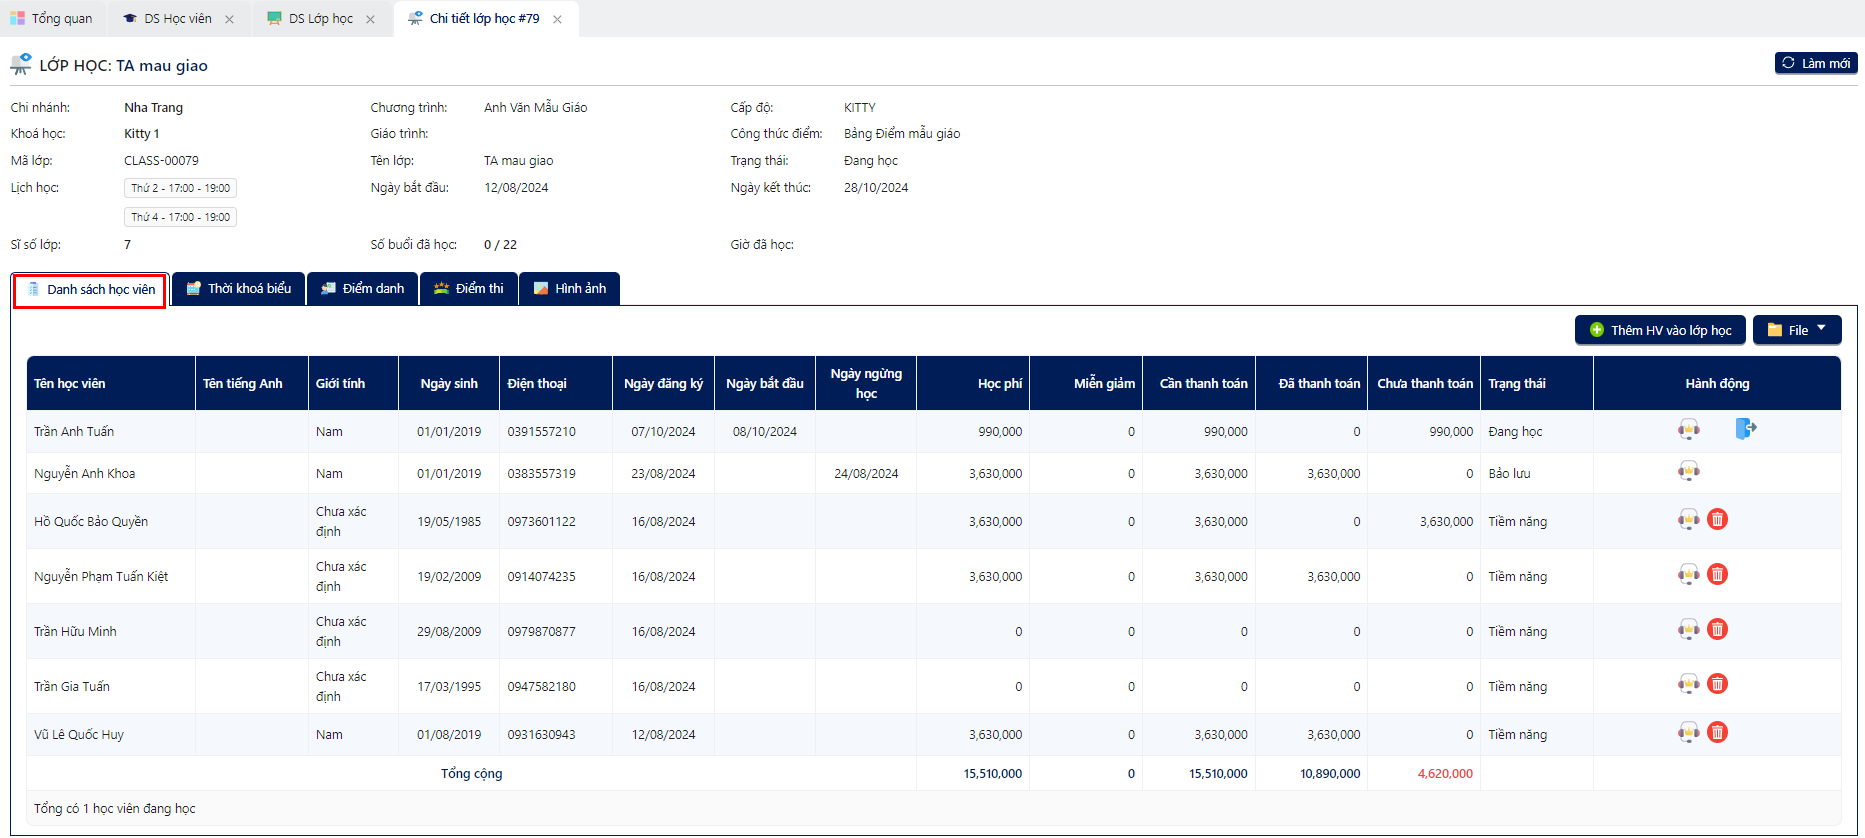Screen dimensions: 1865x838
Task: Remove Nguyễn Phạm Tuấn Kiệt using trash icon
Action: [1717, 574]
